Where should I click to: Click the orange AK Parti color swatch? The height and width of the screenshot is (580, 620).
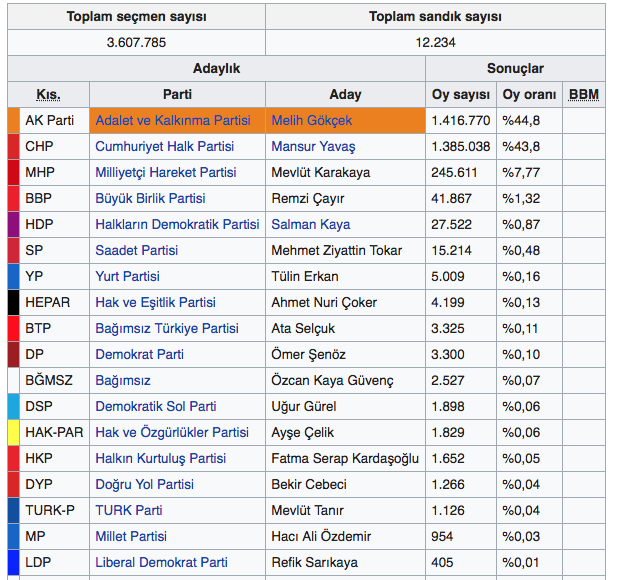click(13, 120)
